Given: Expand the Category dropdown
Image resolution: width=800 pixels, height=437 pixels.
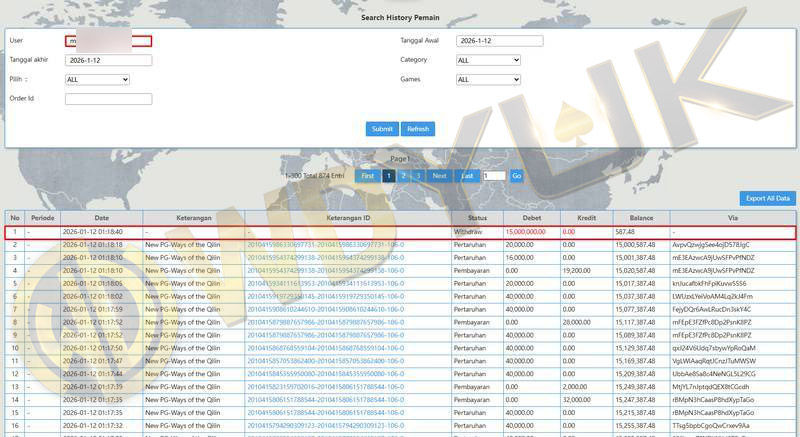Looking at the screenshot, I should tap(488, 60).
